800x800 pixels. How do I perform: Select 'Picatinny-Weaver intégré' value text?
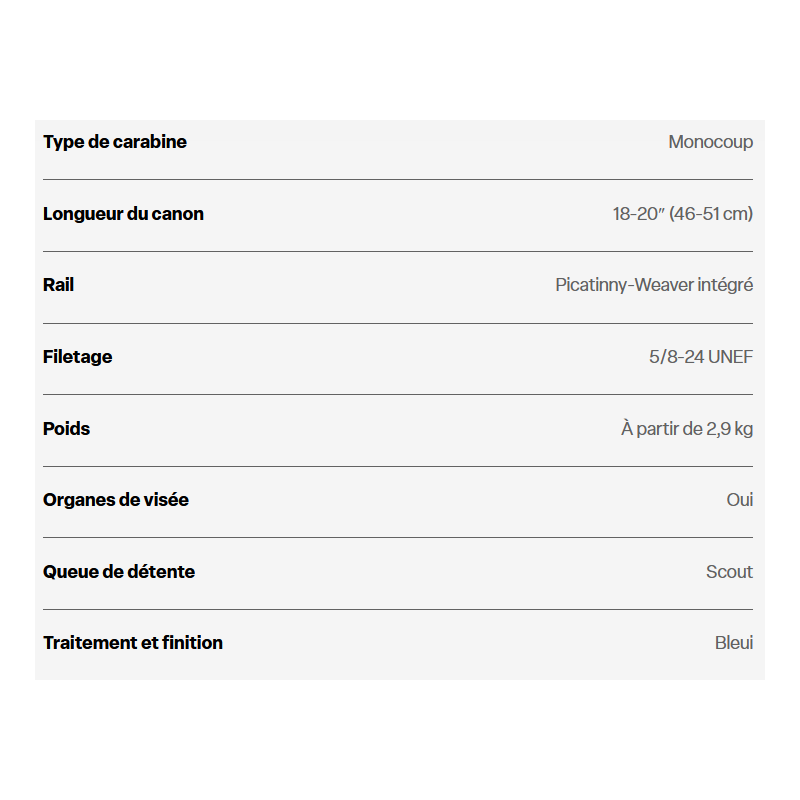click(654, 285)
